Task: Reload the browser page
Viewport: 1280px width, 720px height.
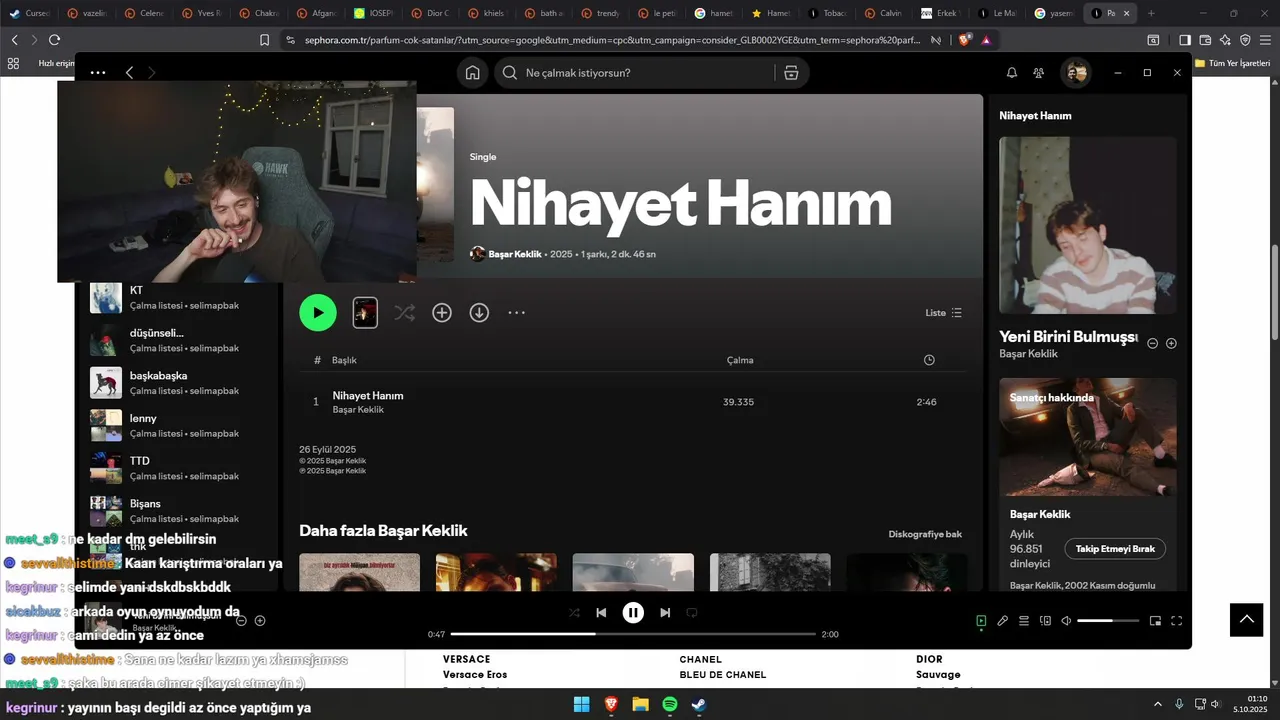Action: coord(54,40)
